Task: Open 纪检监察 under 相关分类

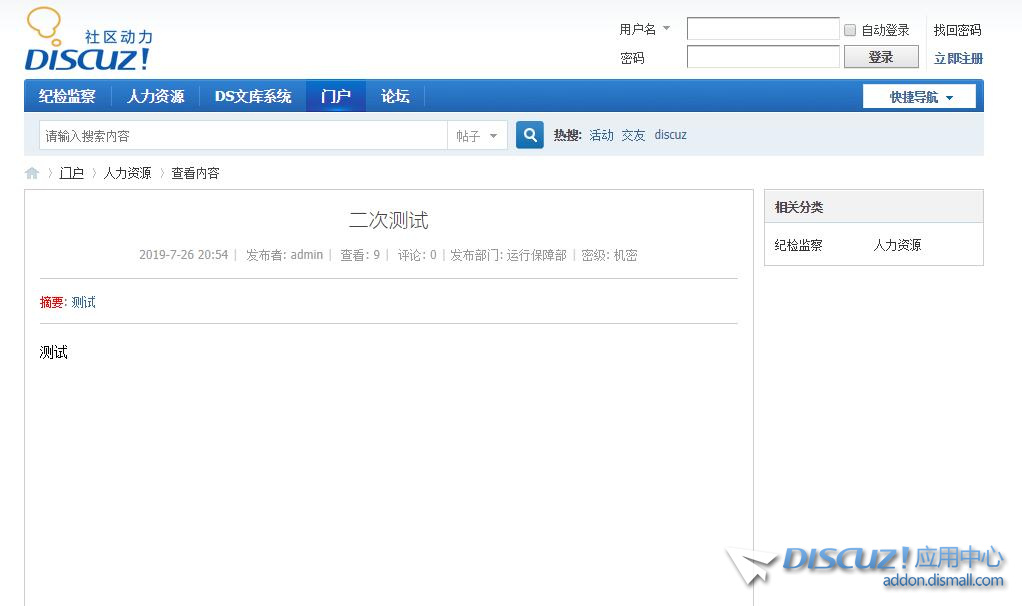Action: [x=798, y=245]
